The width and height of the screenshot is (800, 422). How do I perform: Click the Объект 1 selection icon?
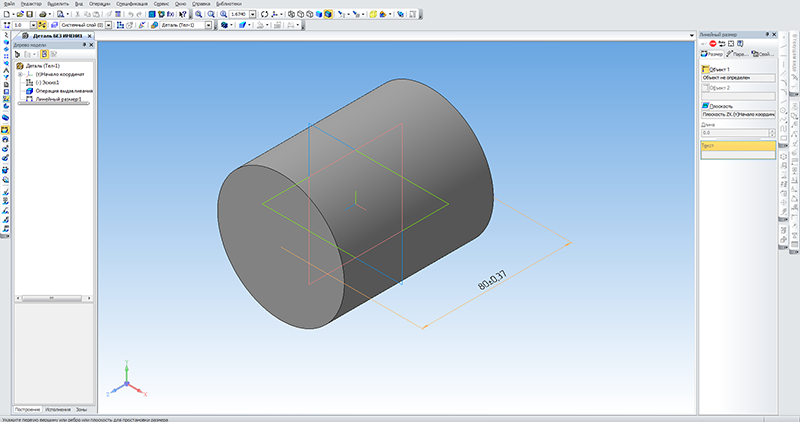pyautogui.click(x=705, y=69)
